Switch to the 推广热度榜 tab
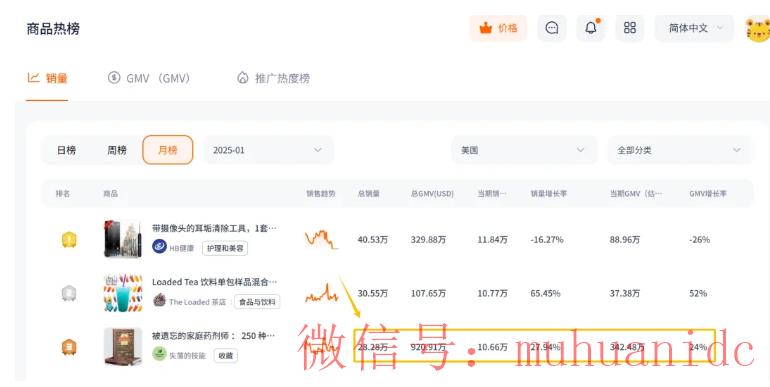This screenshot has height=387, width=770. (274, 78)
